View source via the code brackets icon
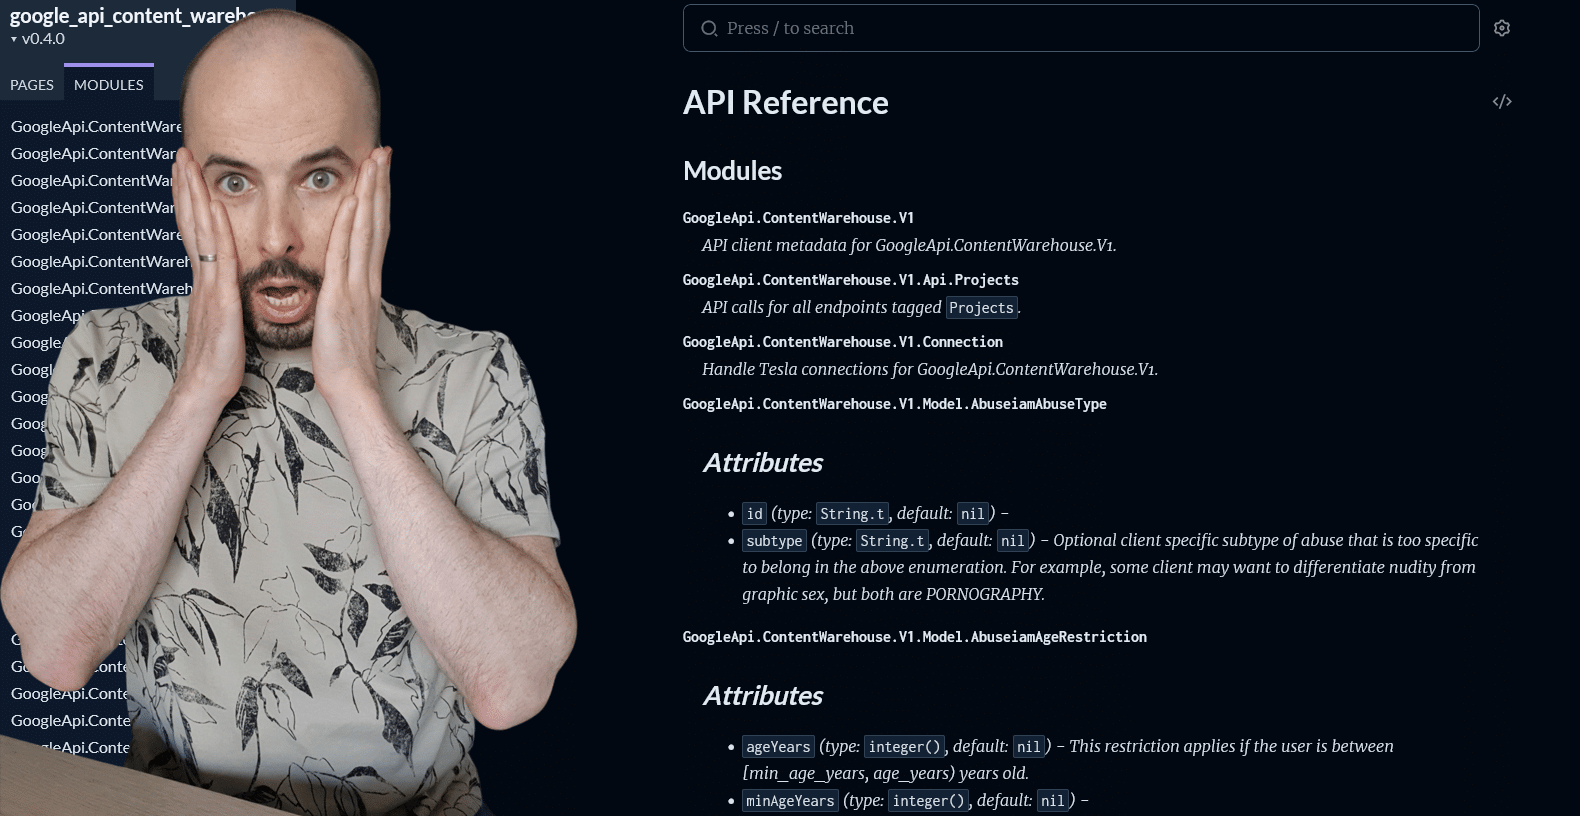 coord(1502,101)
